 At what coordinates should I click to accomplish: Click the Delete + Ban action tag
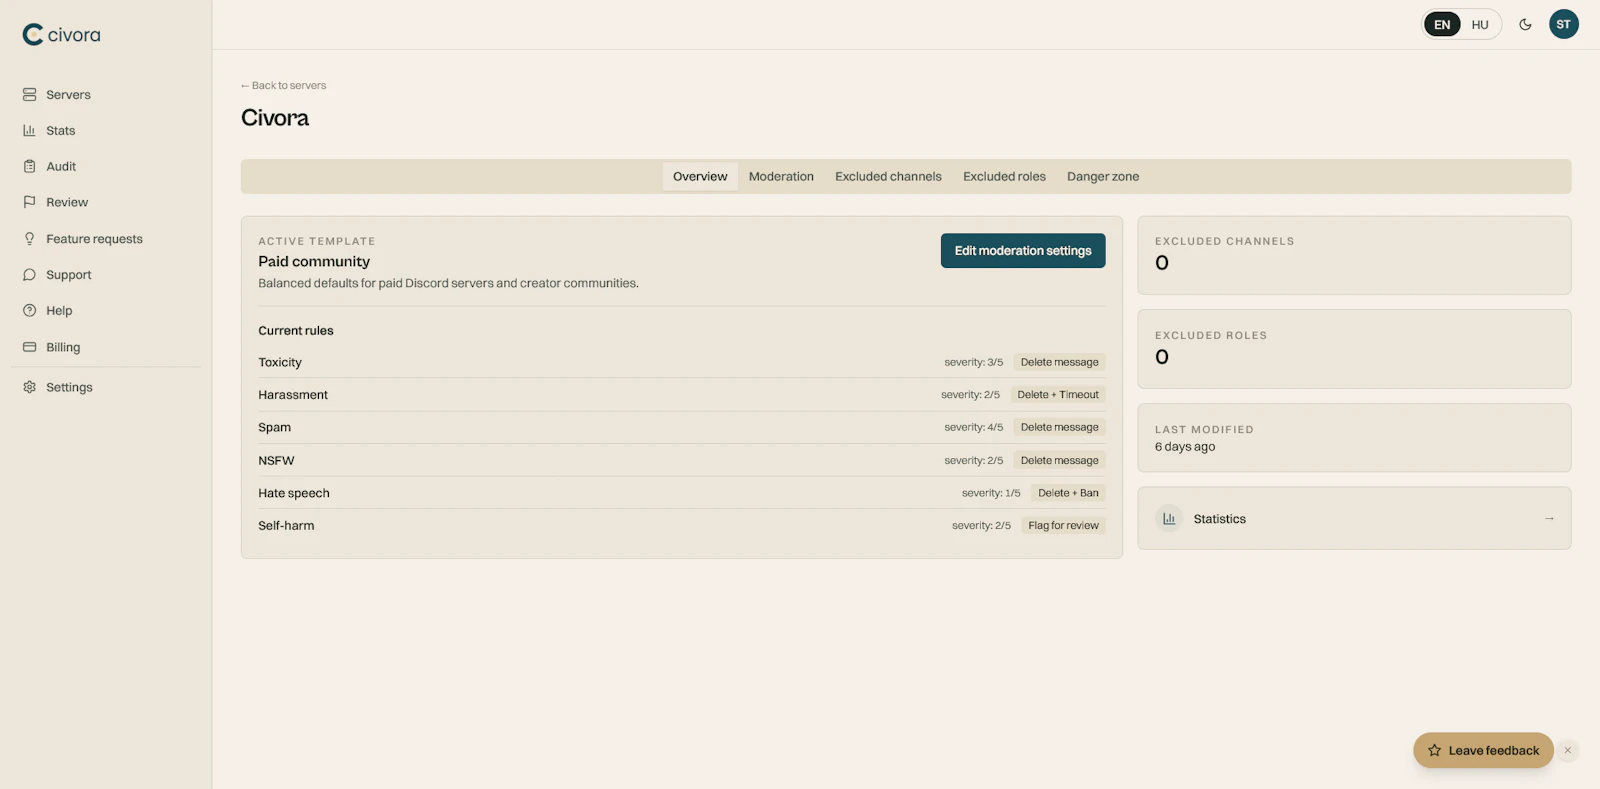click(x=1068, y=493)
